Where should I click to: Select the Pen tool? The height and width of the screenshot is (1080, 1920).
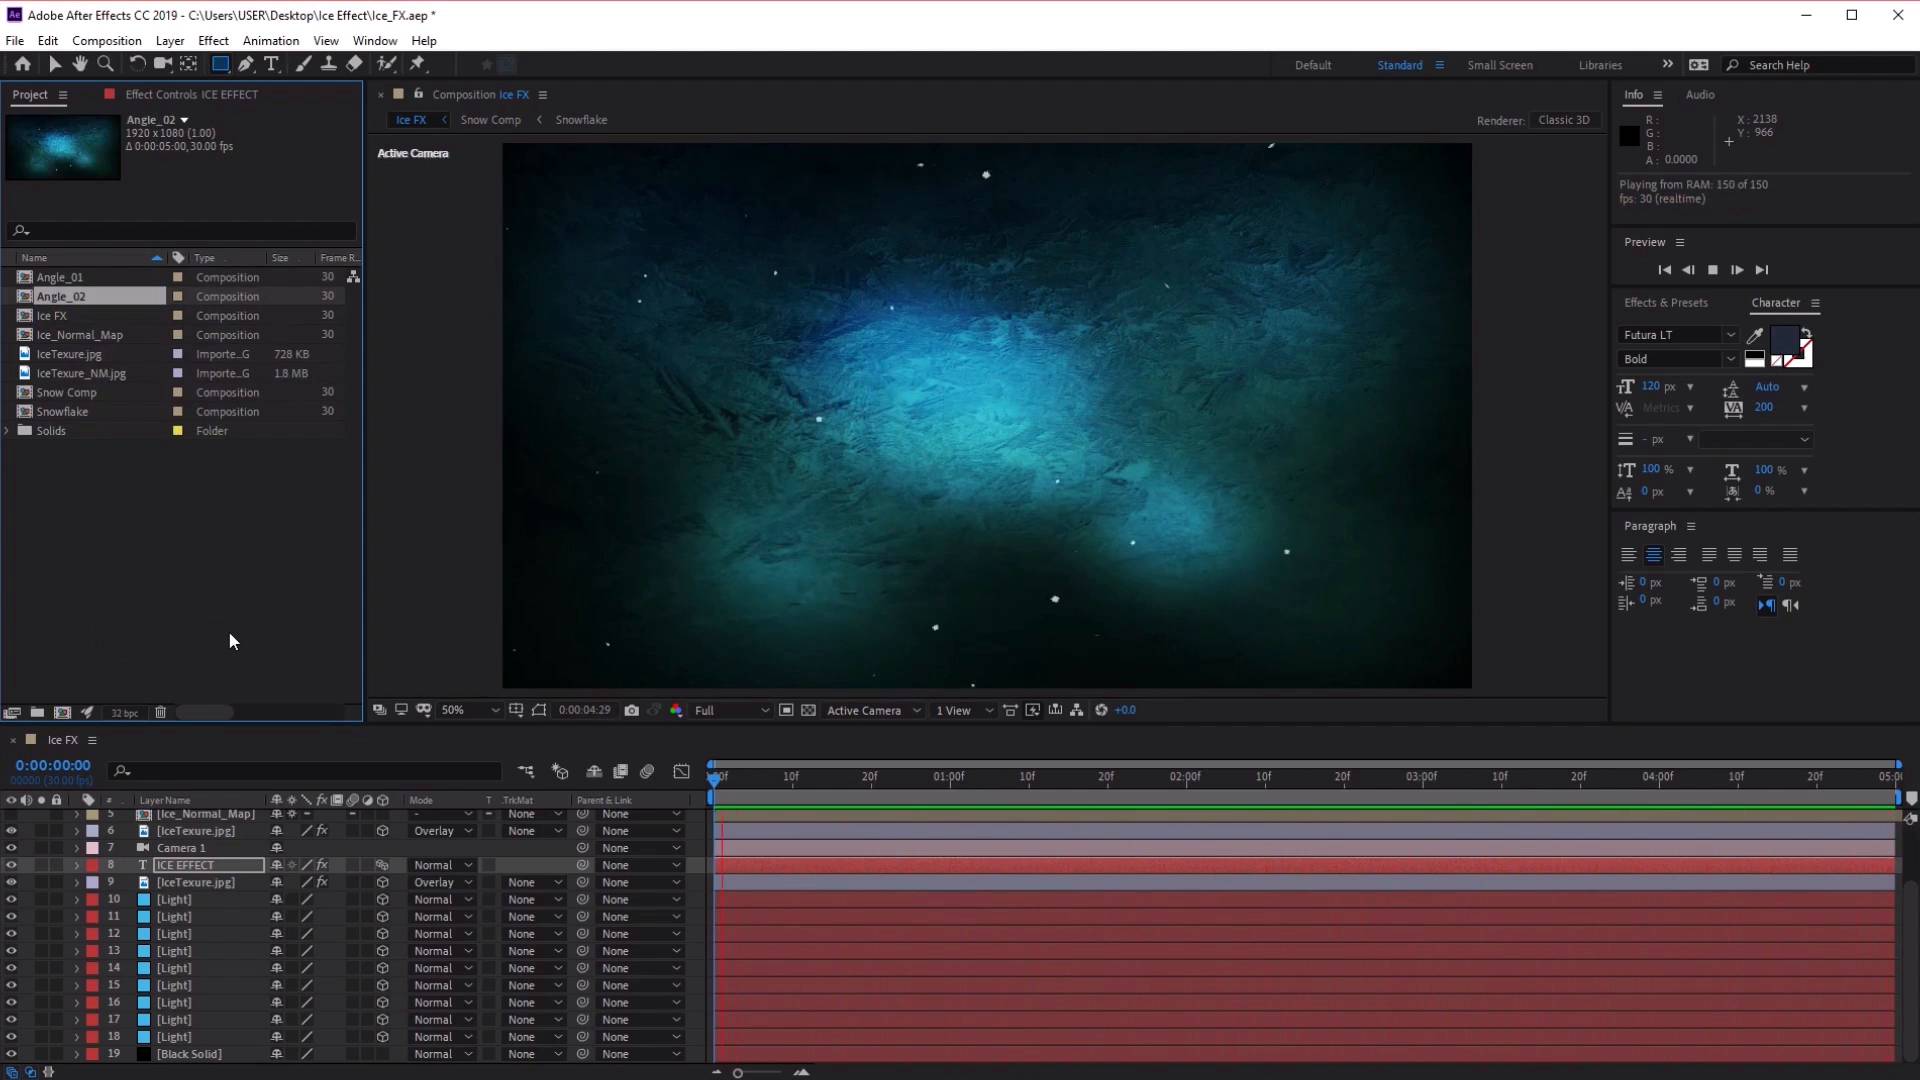coord(246,63)
